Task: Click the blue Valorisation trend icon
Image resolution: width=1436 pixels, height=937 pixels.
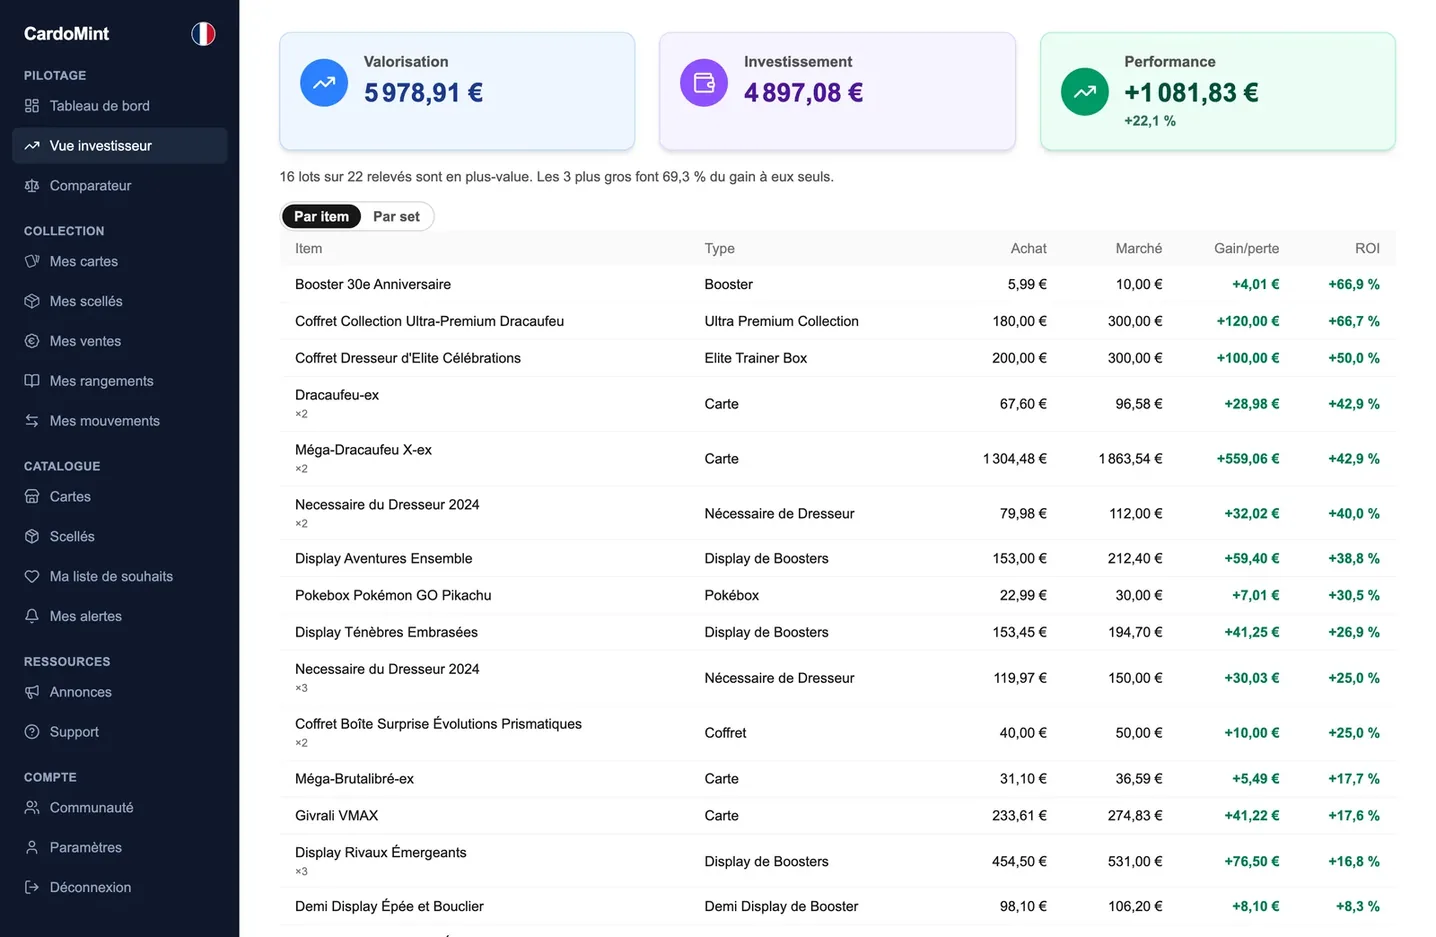Action: coord(324,83)
